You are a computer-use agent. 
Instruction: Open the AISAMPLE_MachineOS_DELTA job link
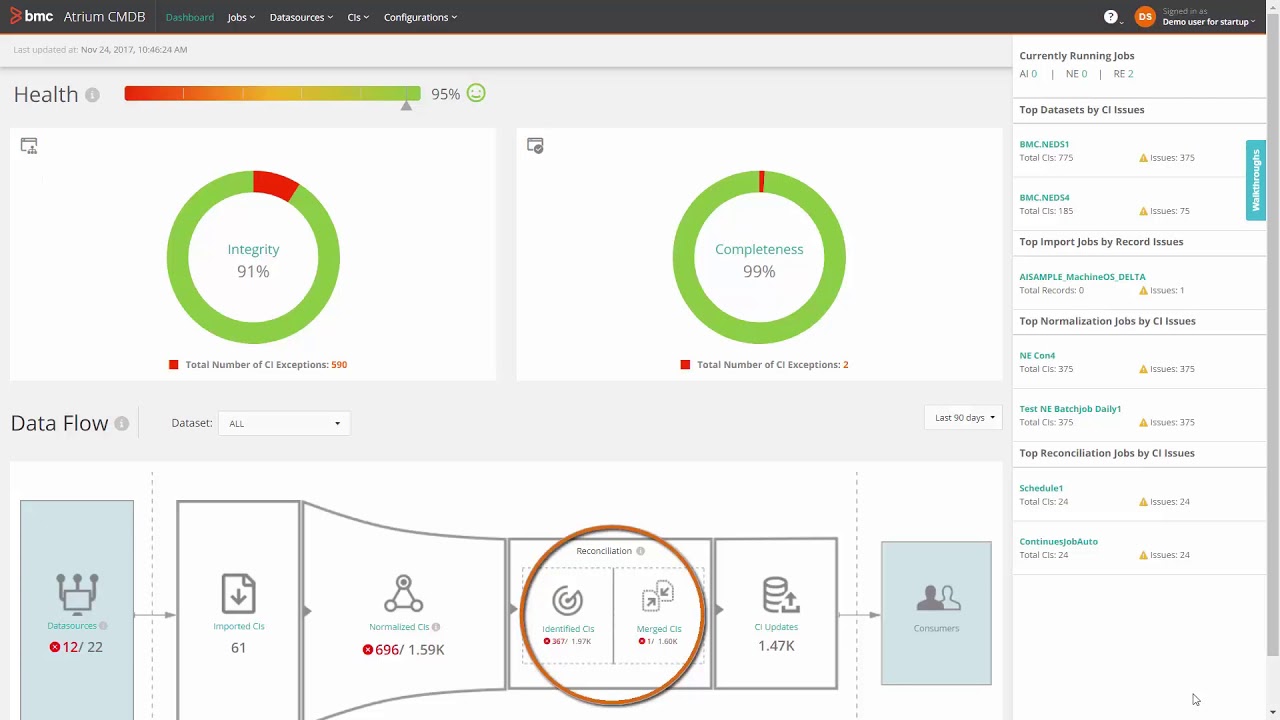coord(1082,277)
